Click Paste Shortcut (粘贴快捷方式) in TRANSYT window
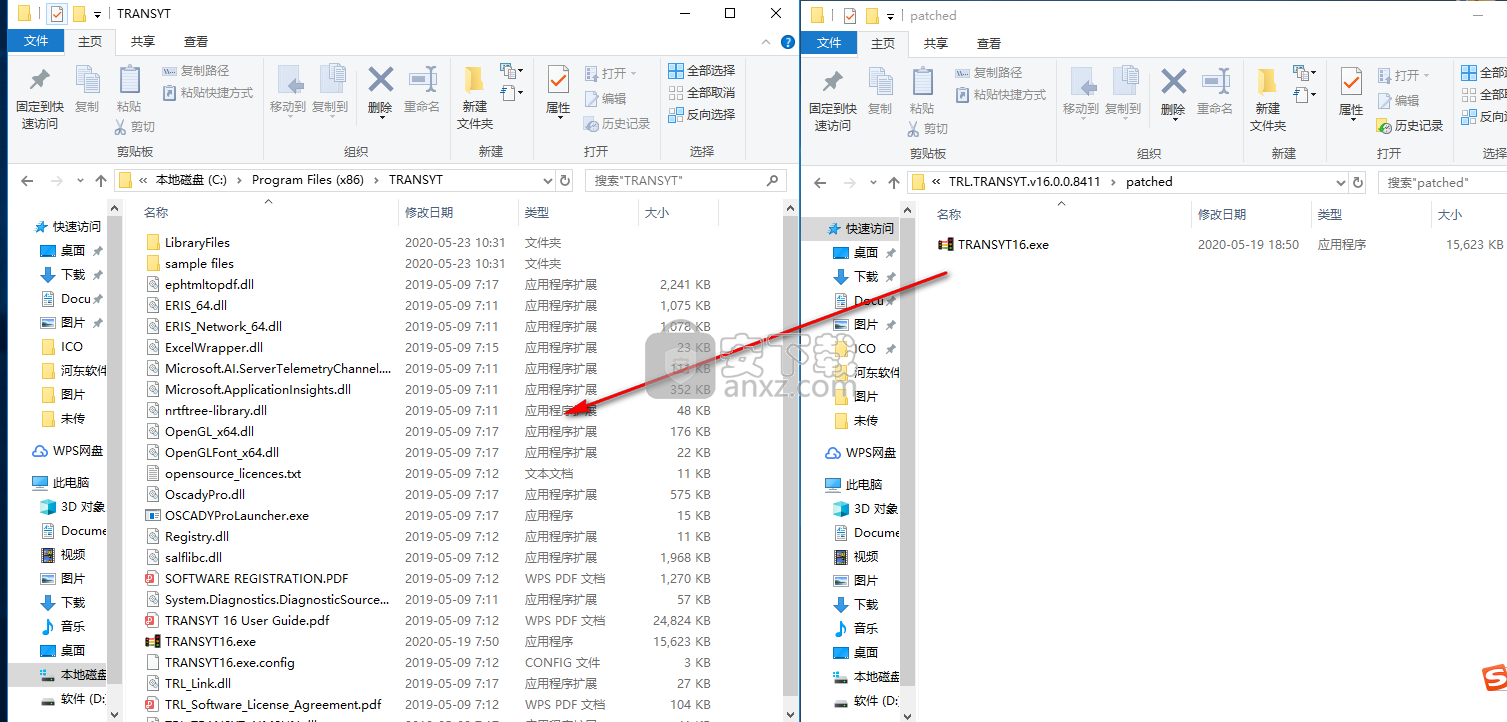 207,92
